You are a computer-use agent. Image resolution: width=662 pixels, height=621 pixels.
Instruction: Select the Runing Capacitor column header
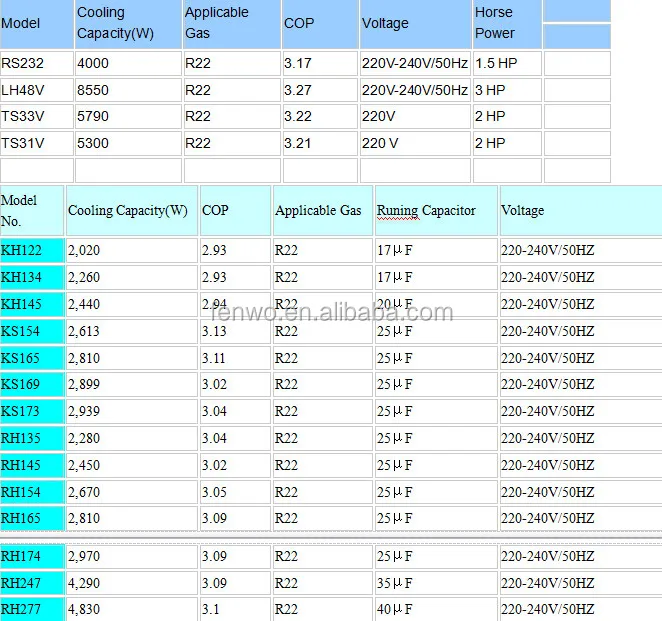(x=426, y=211)
